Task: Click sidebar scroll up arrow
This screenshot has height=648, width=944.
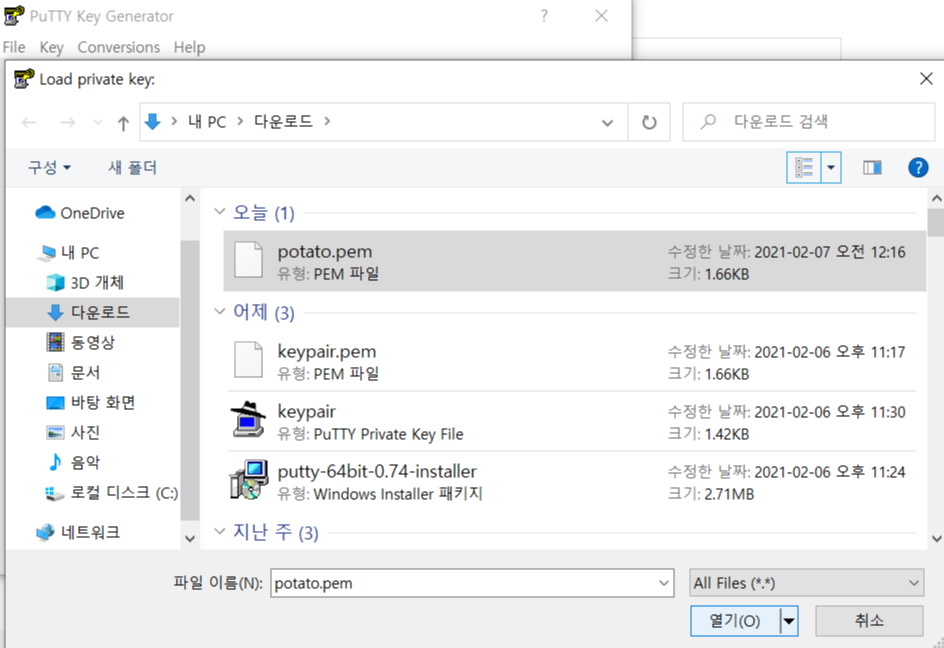Action: pyautogui.click(x=190, y=198)
